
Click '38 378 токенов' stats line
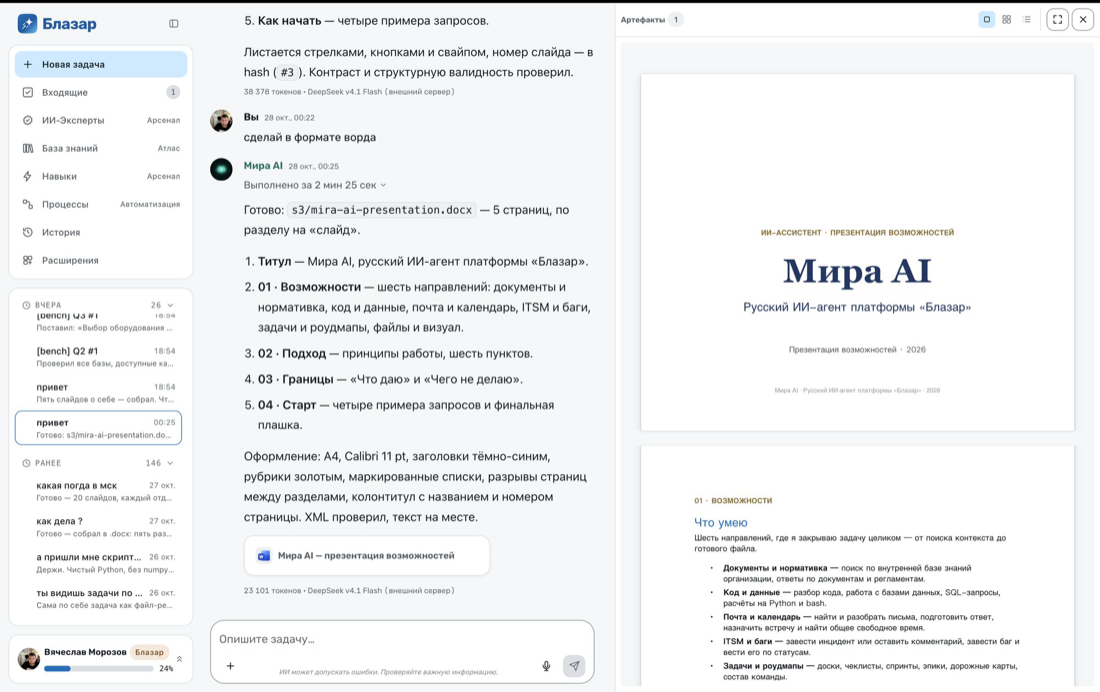coord(349,92)
